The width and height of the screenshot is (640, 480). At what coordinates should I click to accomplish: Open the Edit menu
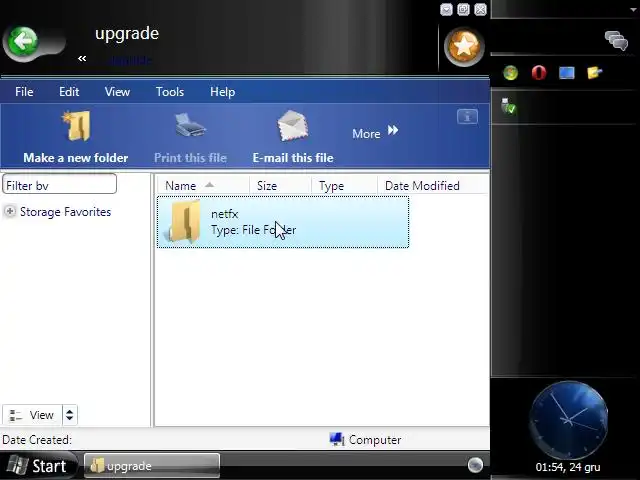(x=69, y=91)
